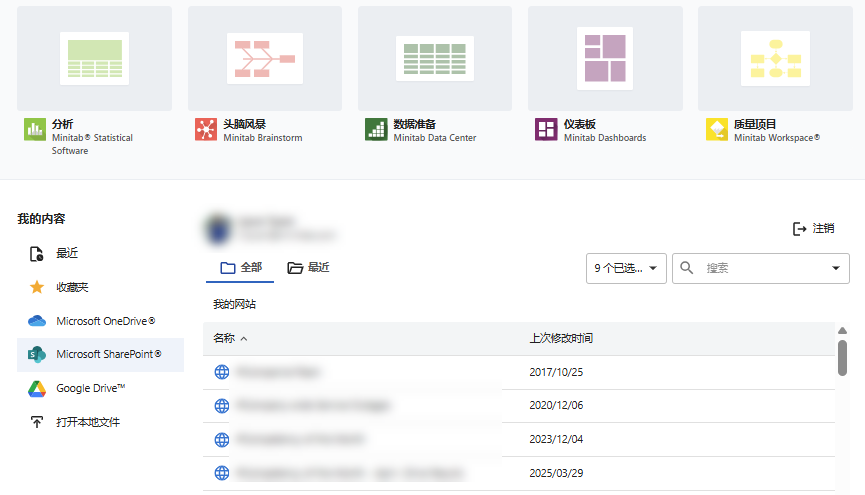The width and height of the screenshot is (865, 495).
Task: Click the user avatar picture
Action: coord(218,229)
